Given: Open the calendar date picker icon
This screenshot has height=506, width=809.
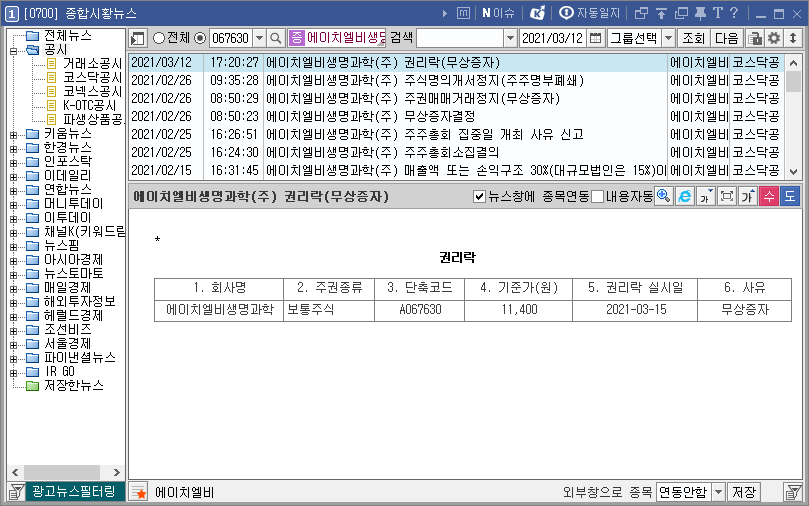Looking at the screenshot, I should click(595, 38).
